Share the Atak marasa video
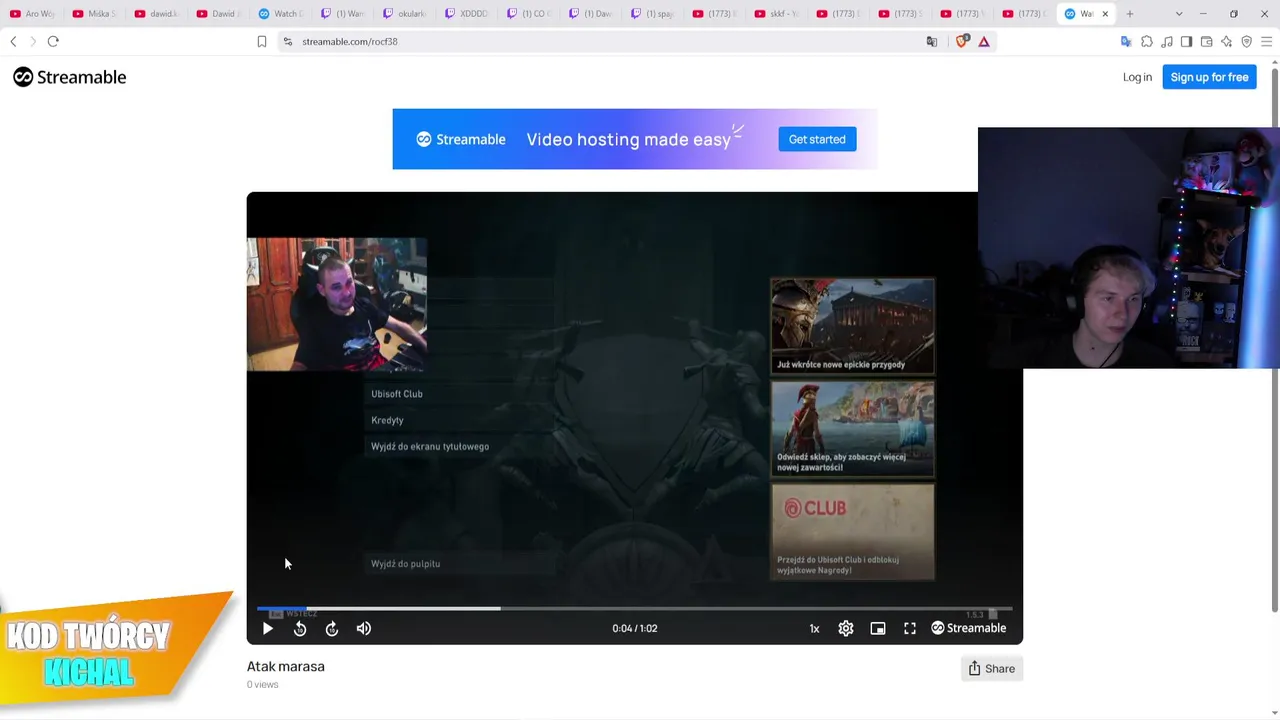This screenshot has width=1280, height=720. click(992, 669)
